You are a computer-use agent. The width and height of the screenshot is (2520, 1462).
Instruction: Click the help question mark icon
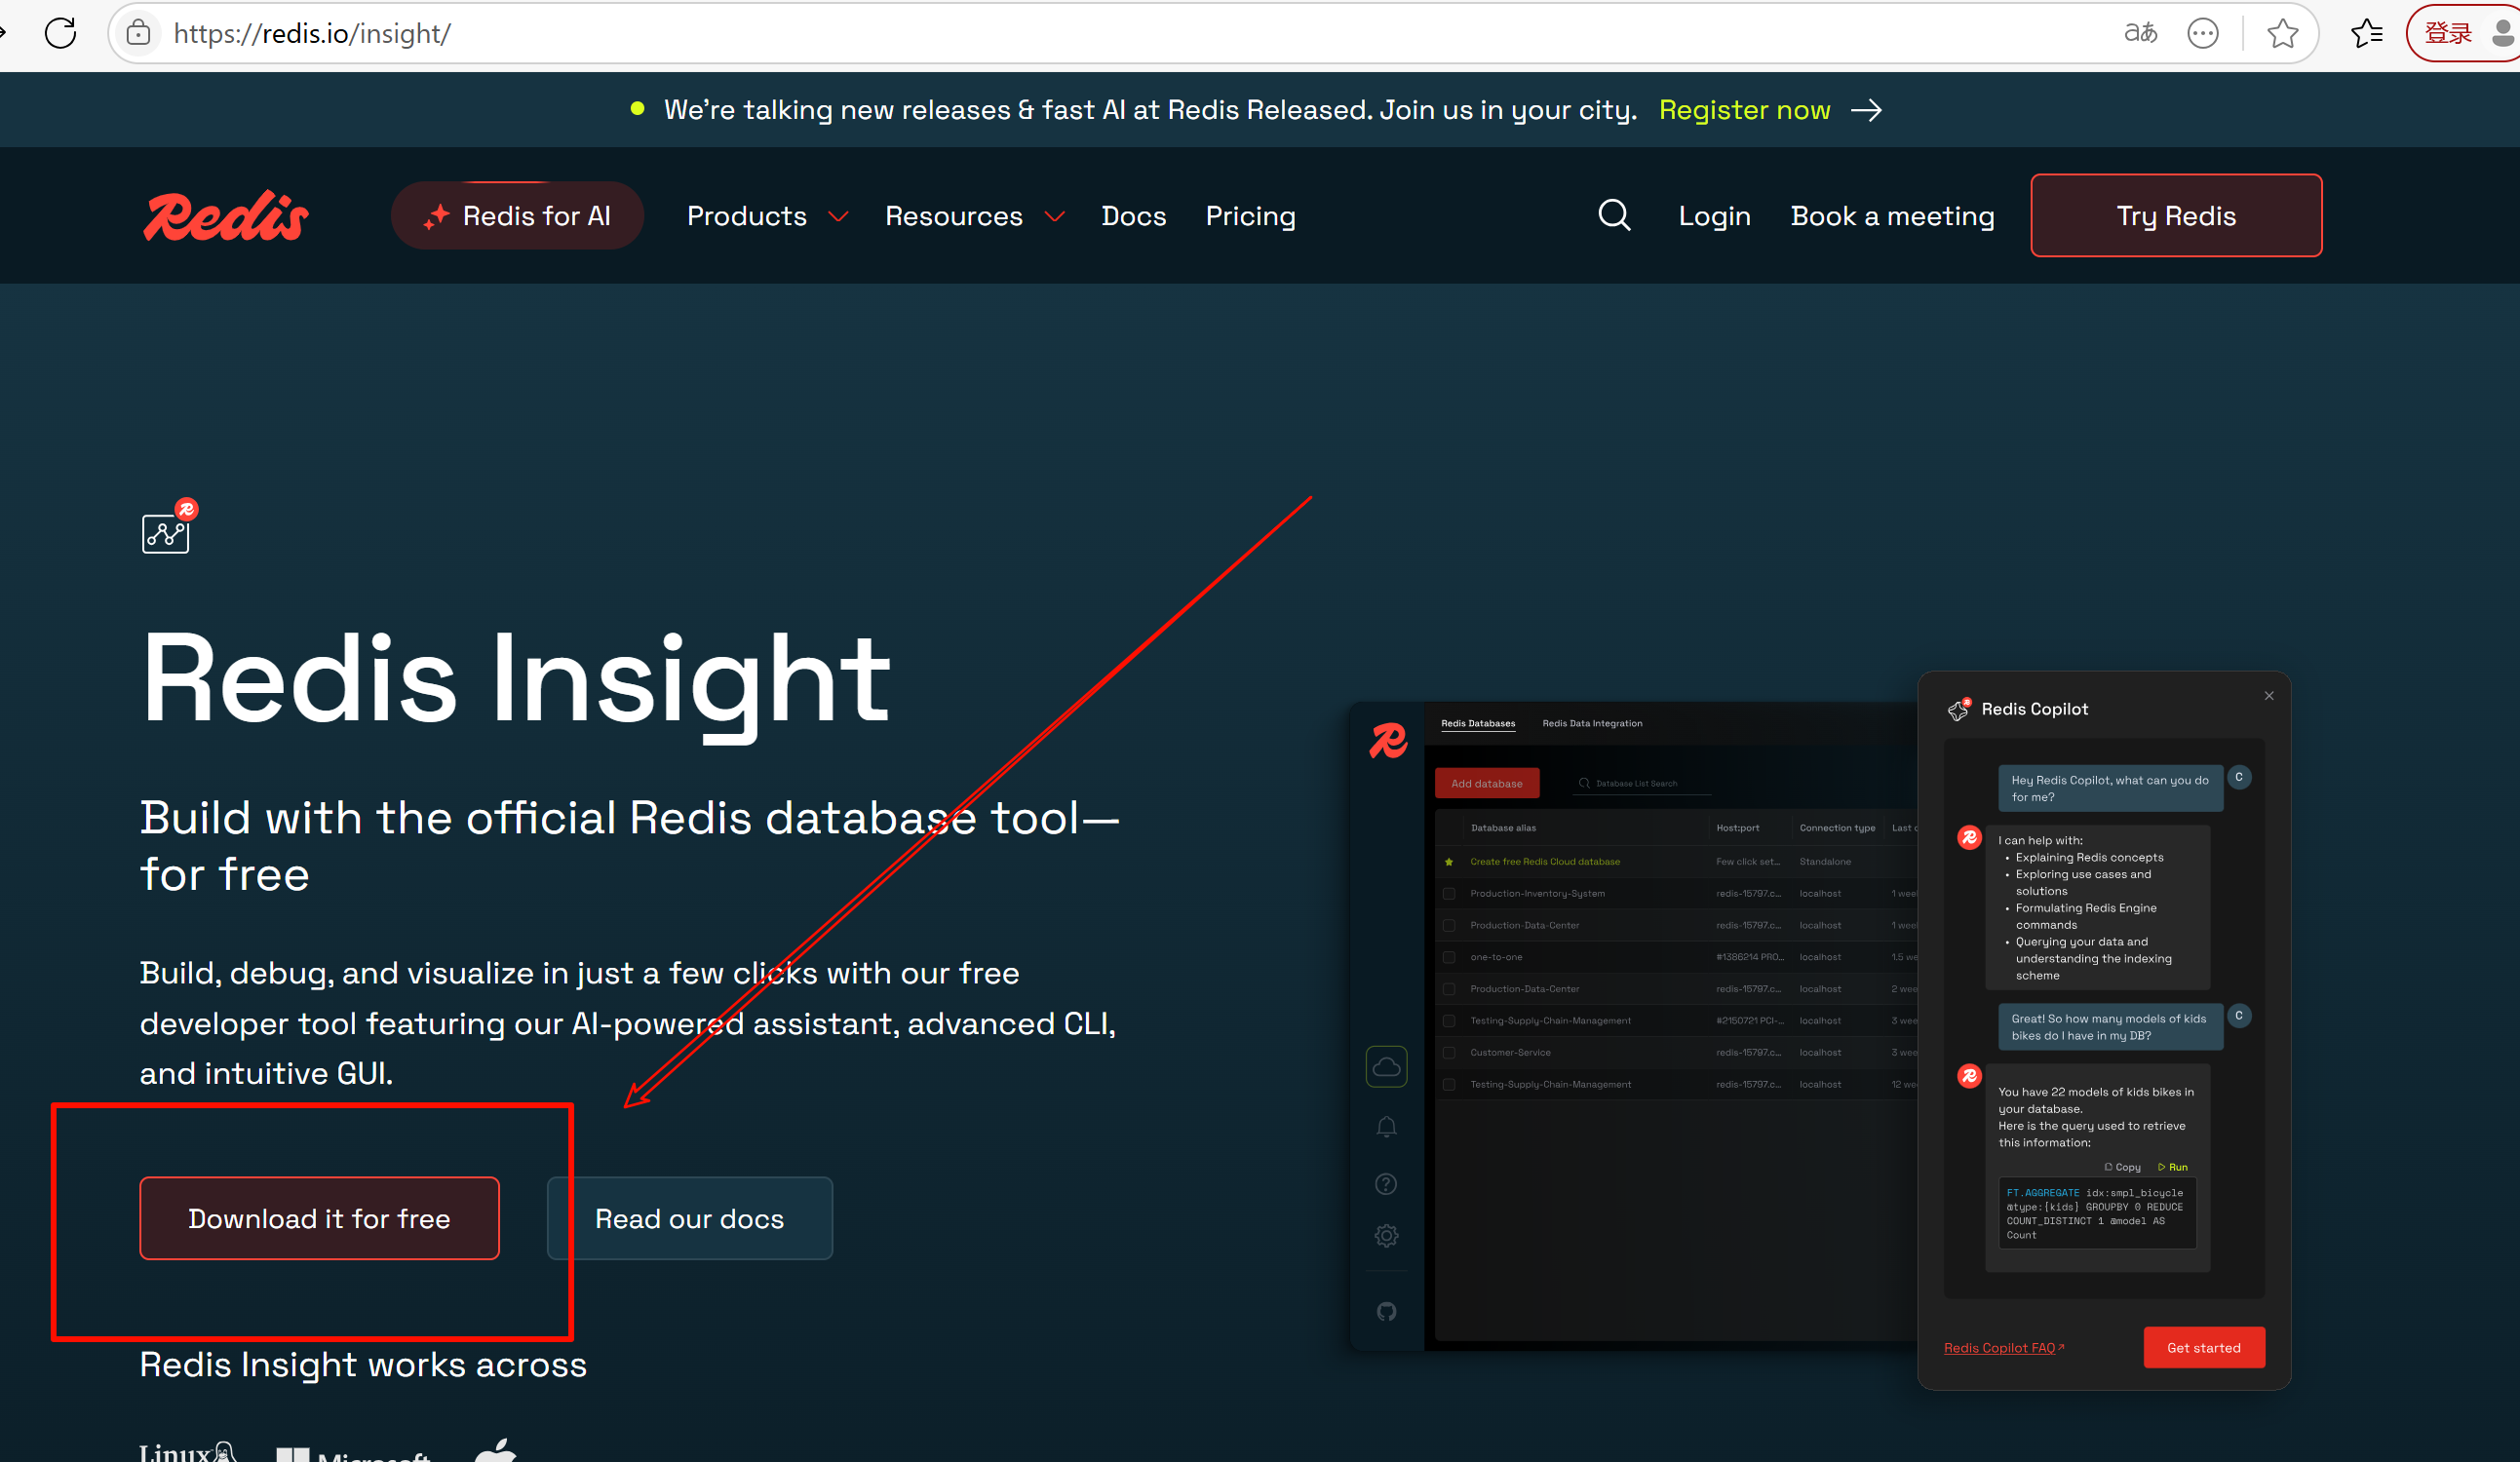pos(1386,1184)
